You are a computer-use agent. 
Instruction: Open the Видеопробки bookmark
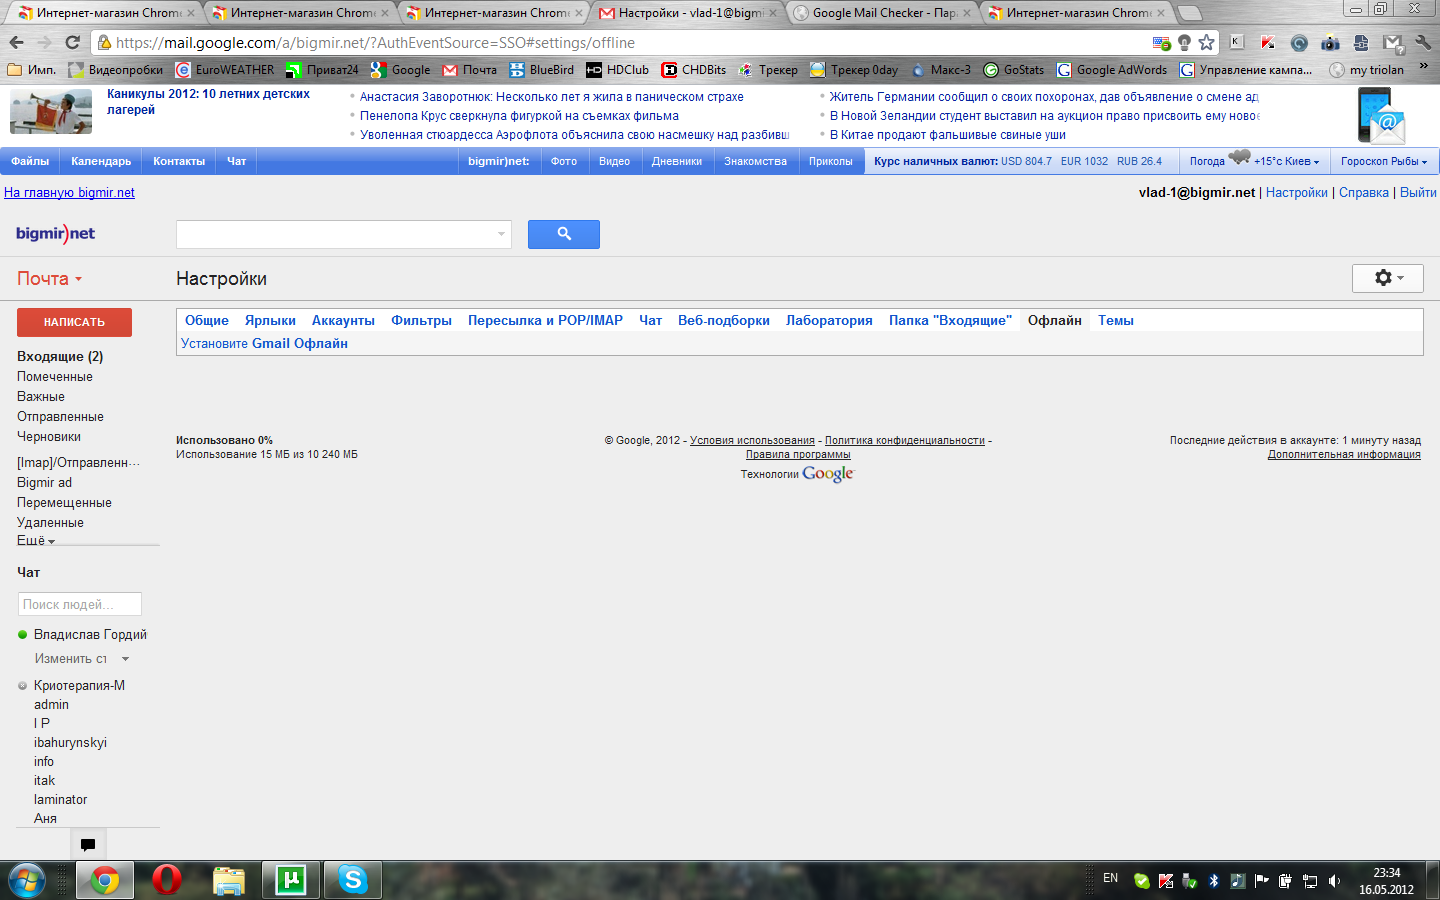pos(116,70)
